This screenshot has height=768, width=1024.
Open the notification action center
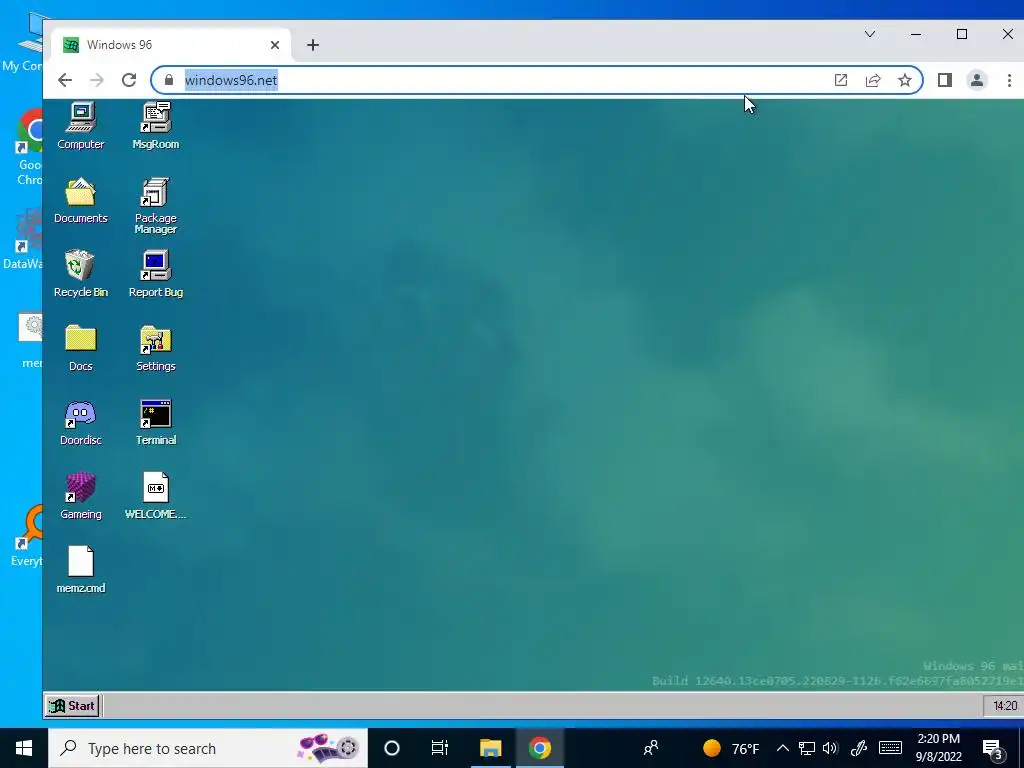click(x=992, y=749)
